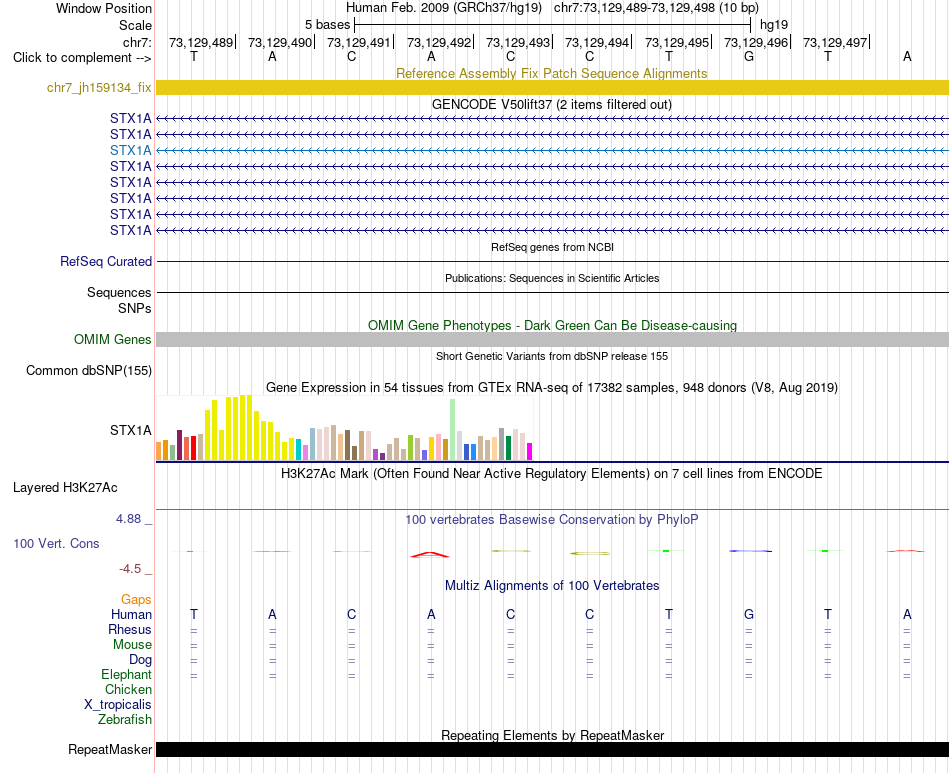This screenshot has height=773, width=950.
Task: Click the '5 bases' scale bar label
Action: pyautogui.click(x=327, y=25)
